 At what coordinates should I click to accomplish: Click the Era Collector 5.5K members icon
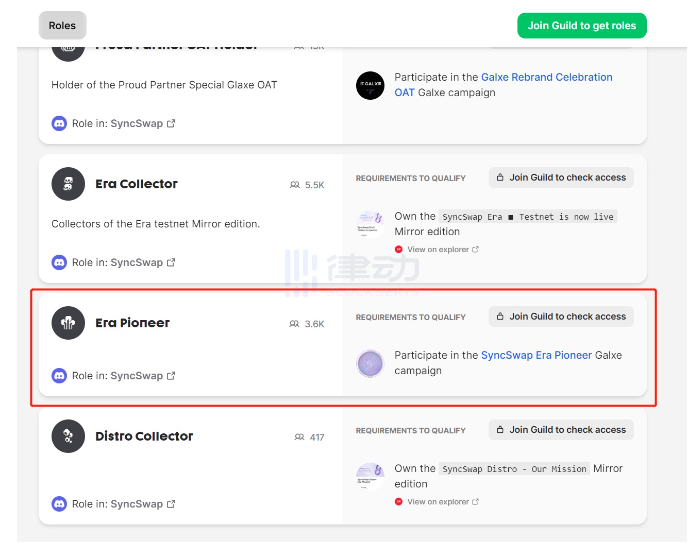coord(295,185)
